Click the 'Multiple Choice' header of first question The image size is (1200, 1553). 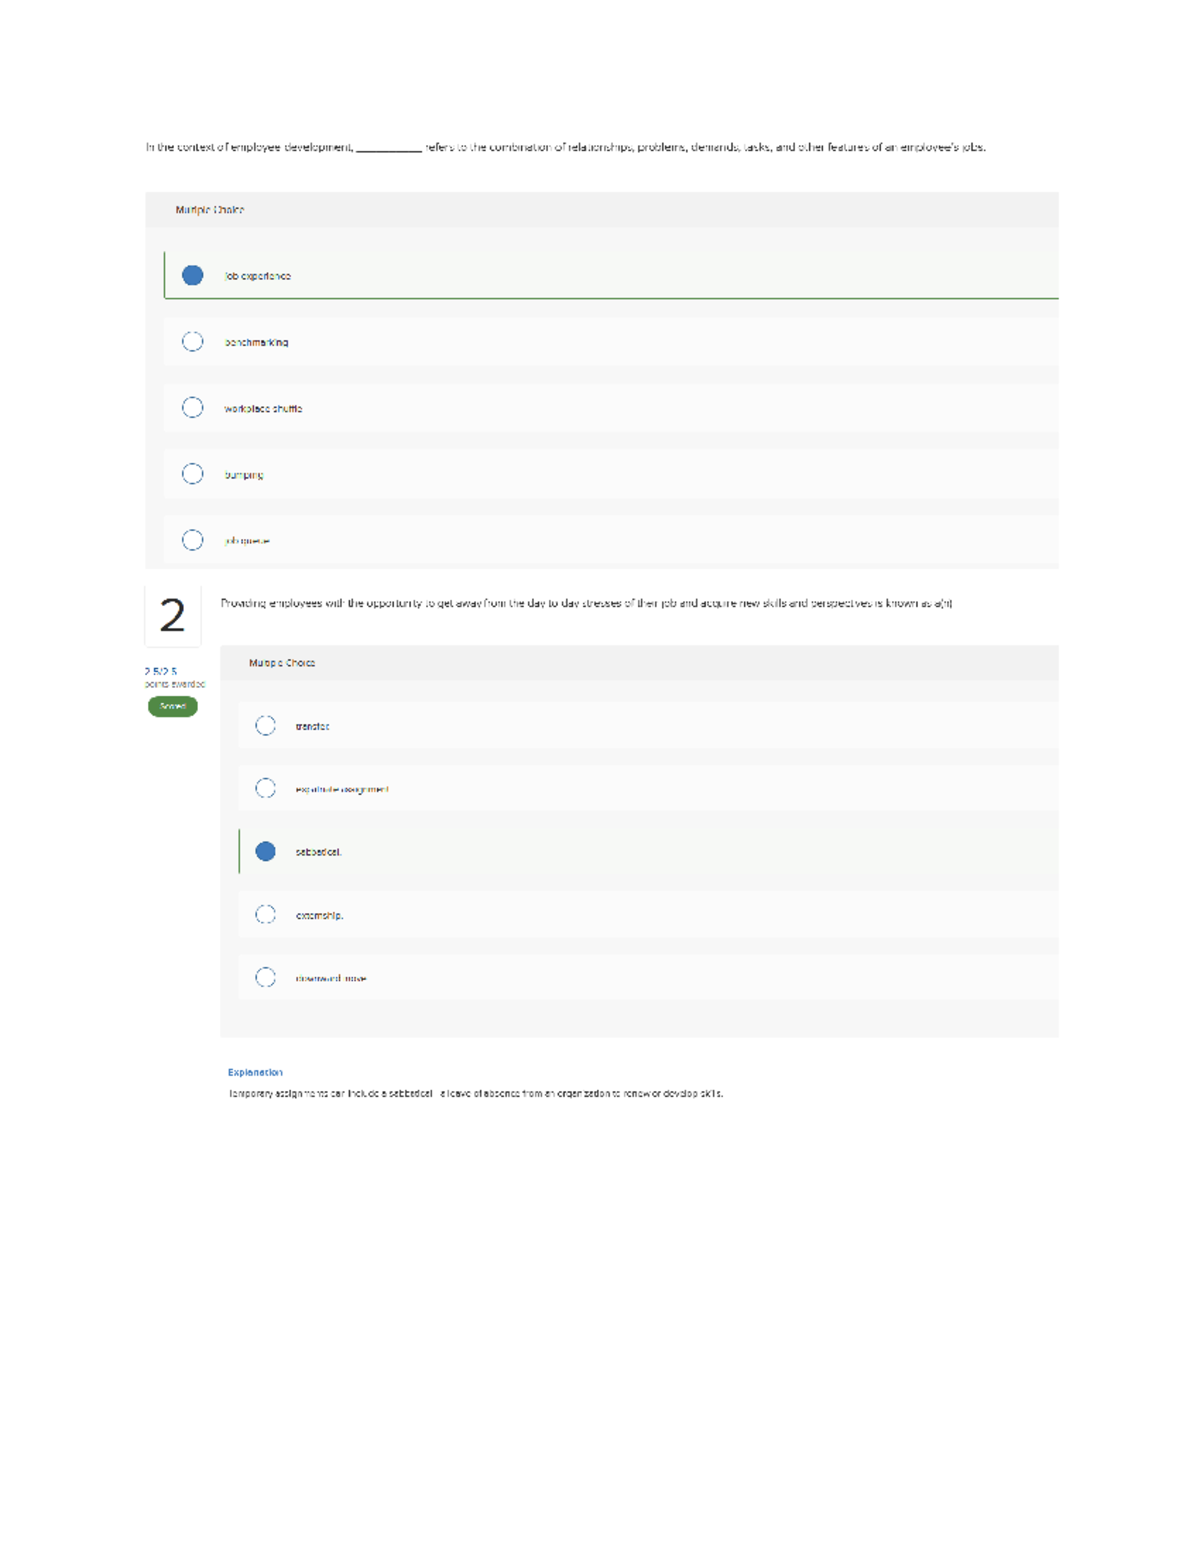(x=210, y=210)
